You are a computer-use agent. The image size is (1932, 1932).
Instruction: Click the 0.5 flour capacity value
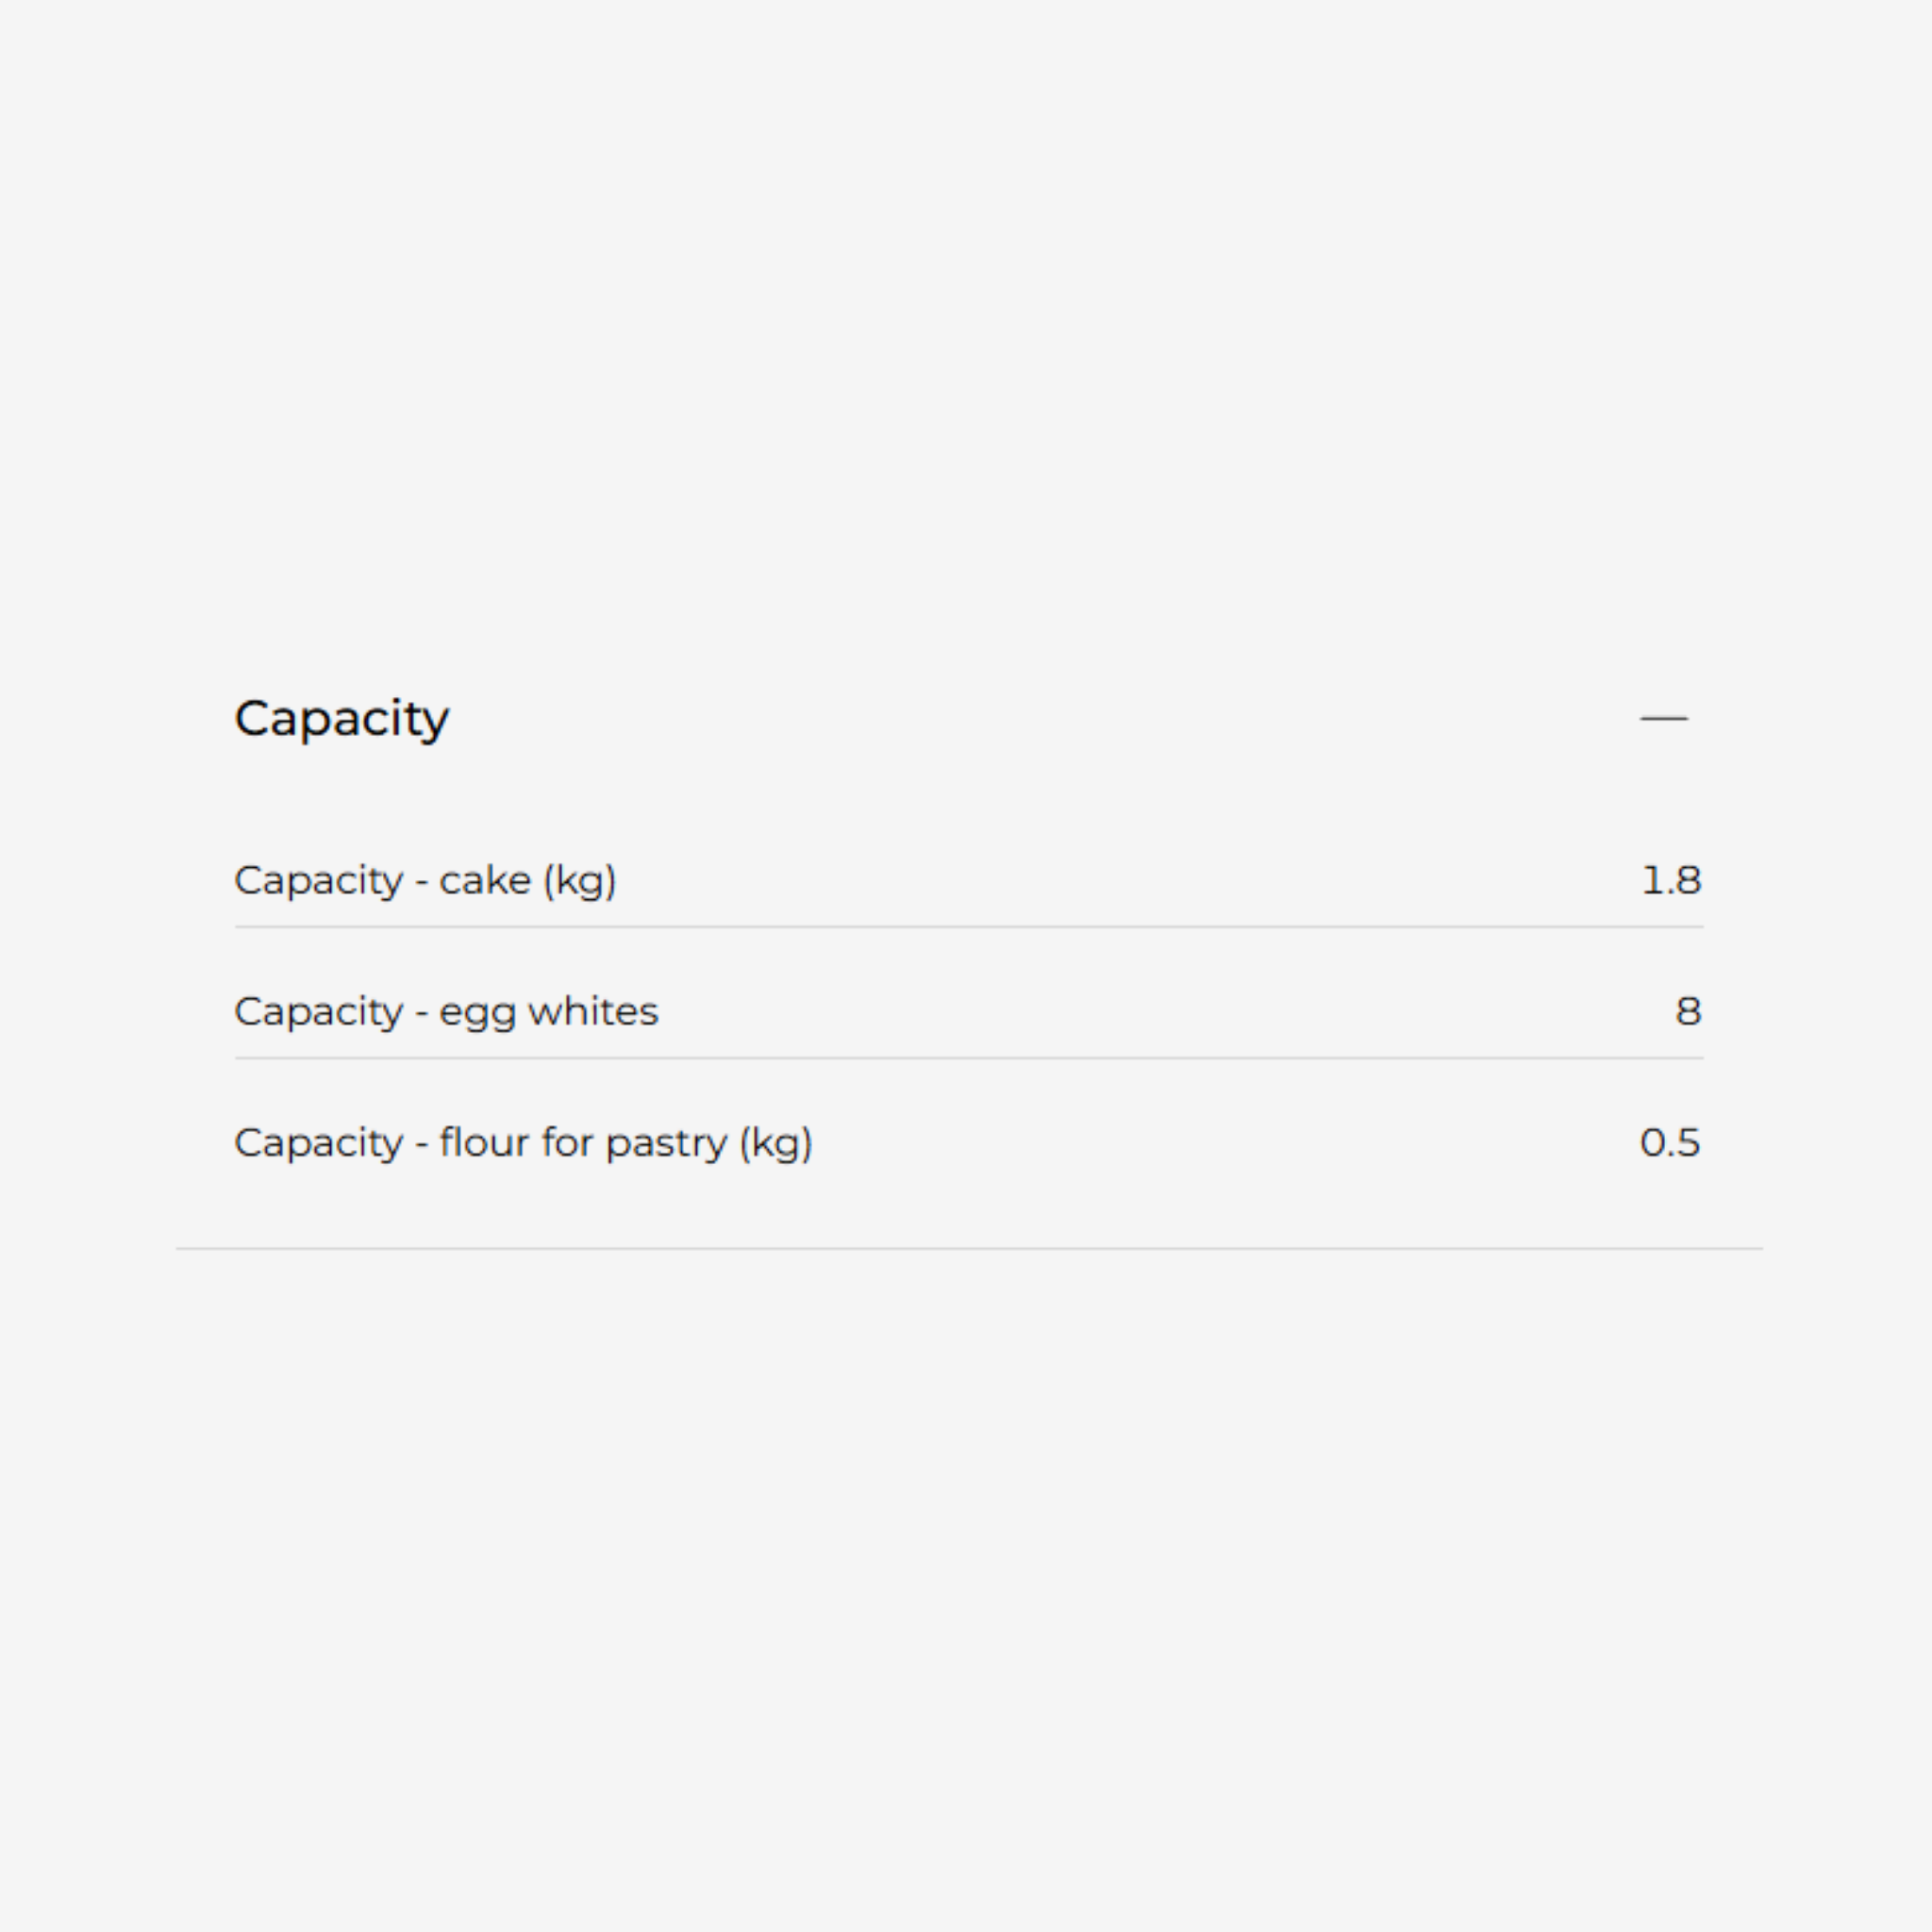[x=1670, y=1143]
